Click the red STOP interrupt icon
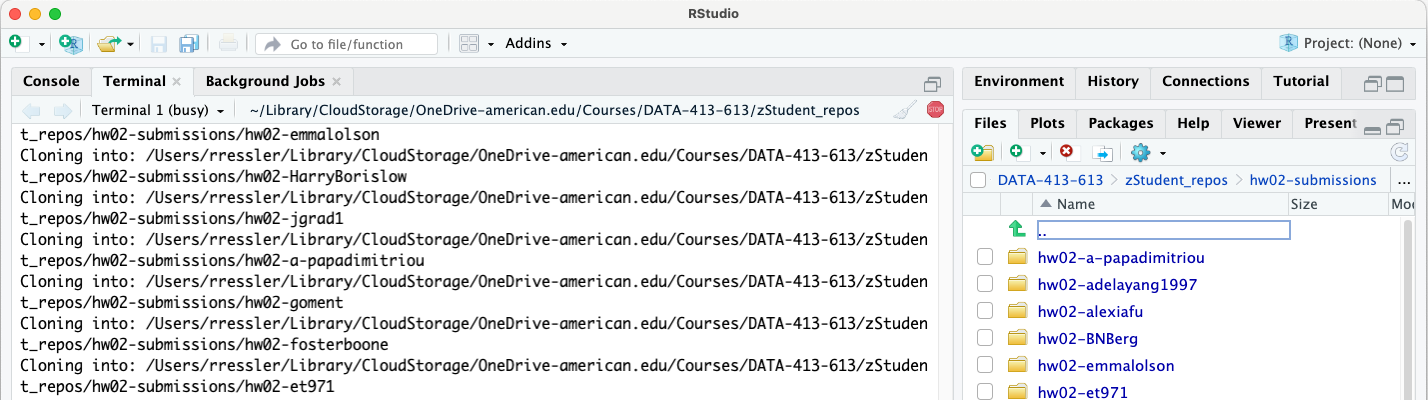1428x400 pixels. (x=935, y=110)
